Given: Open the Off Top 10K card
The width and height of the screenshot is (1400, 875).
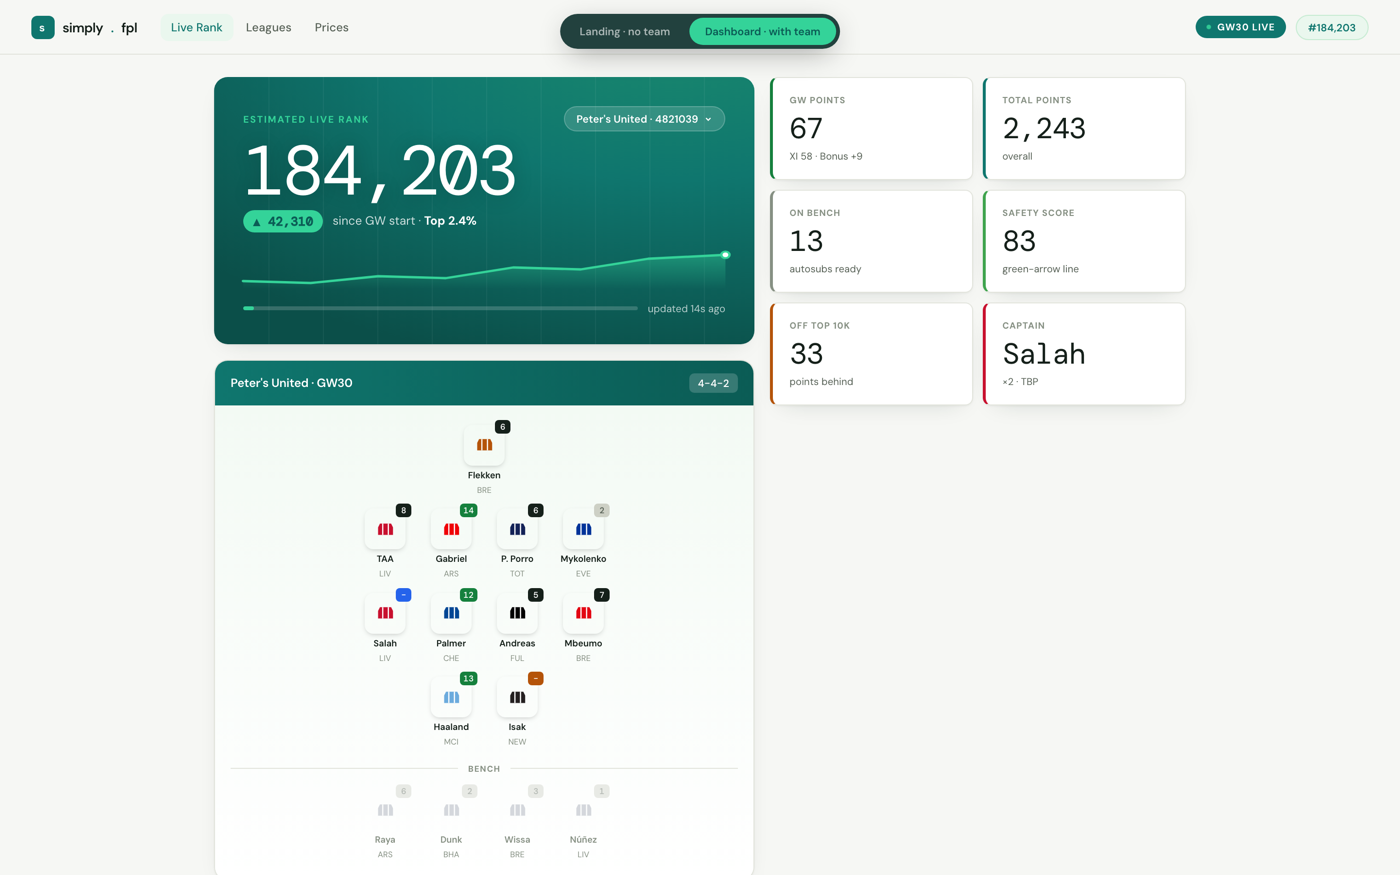Looking at the screenshot, I should (871, 354).
